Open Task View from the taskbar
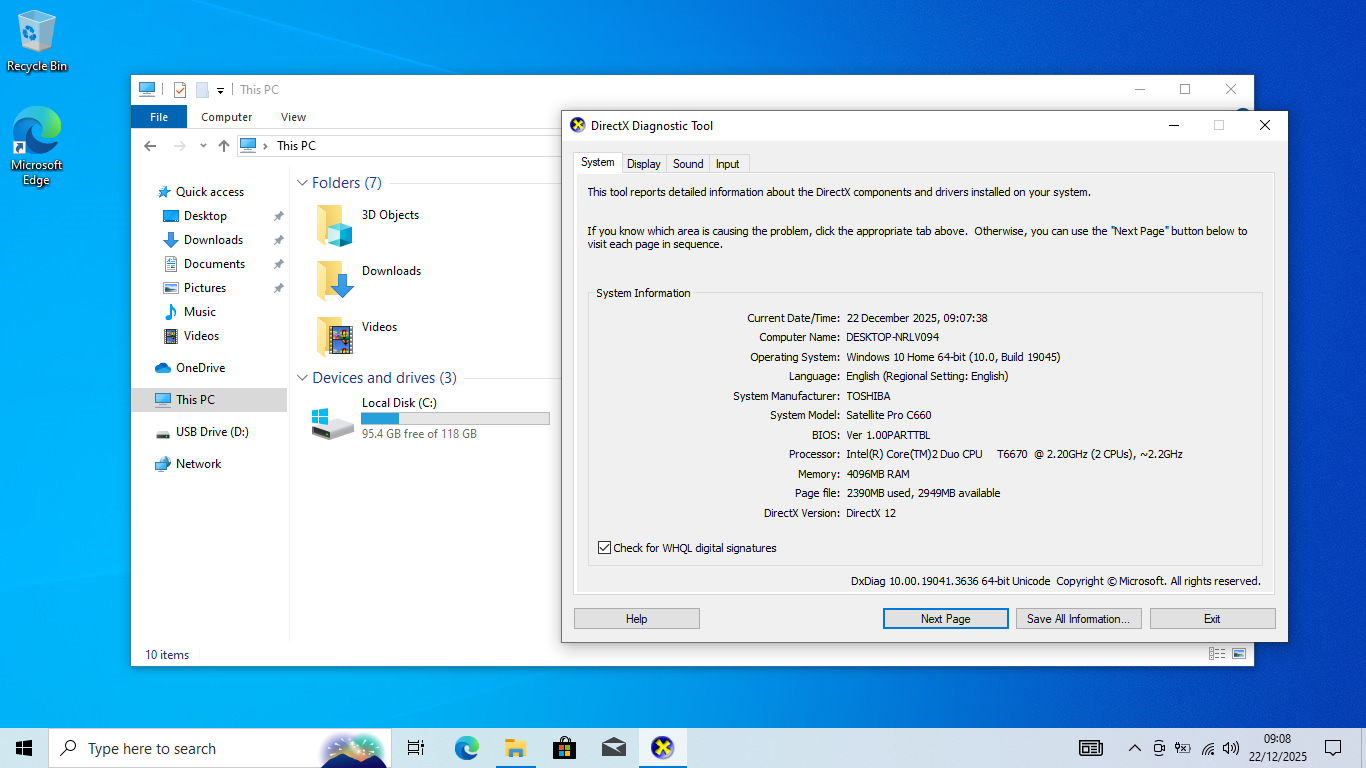 pos(416,748)
